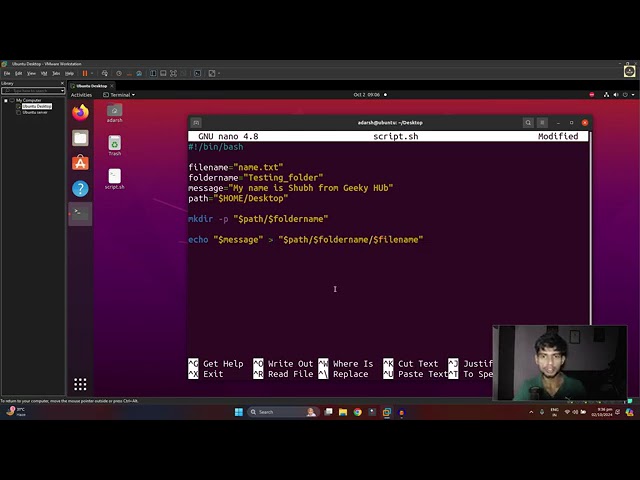Close the Ubuntu Desktop VM tab

112,86
